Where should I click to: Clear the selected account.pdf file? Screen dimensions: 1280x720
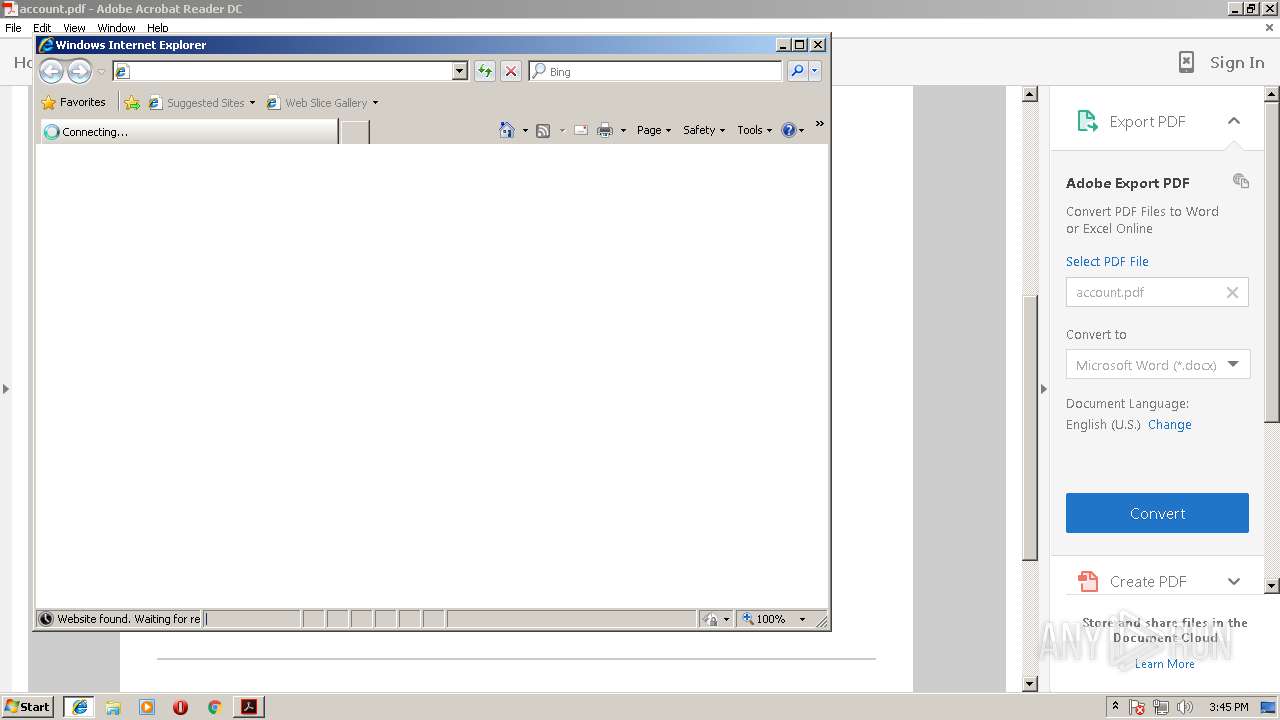(1232, 292)
